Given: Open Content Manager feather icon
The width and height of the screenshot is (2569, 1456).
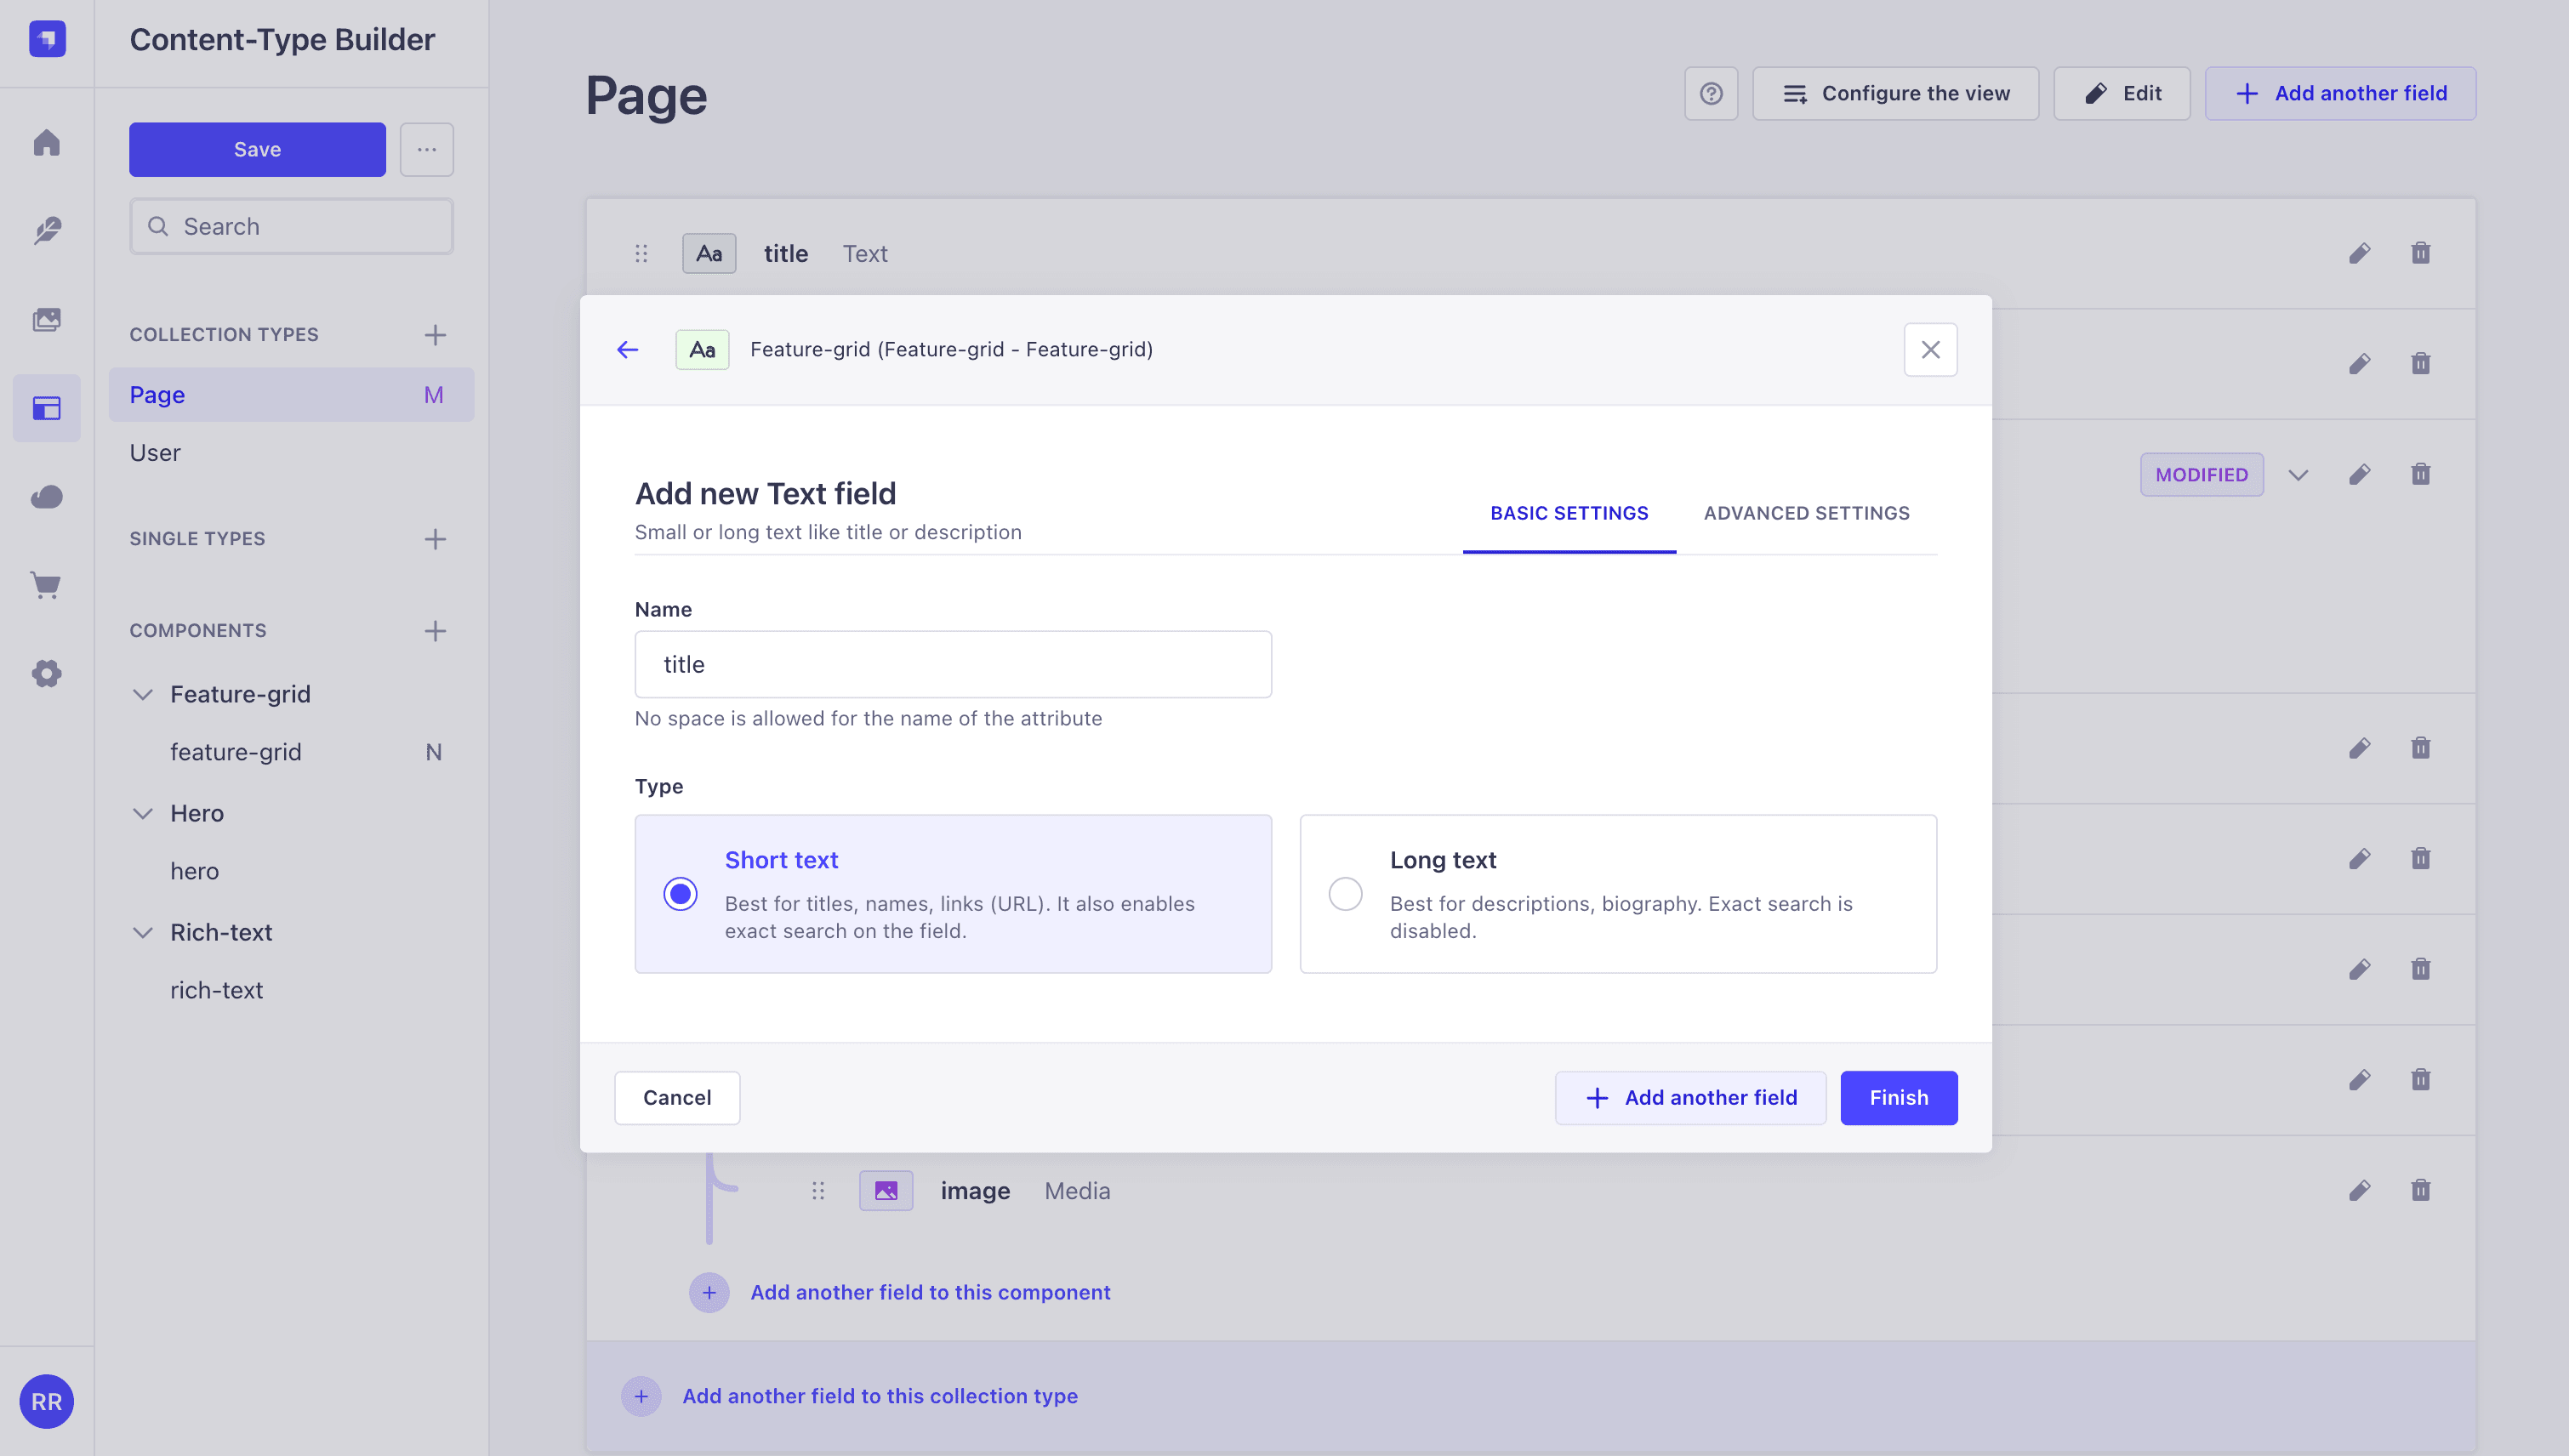Looking at the screenshot, I should [47, 231].
